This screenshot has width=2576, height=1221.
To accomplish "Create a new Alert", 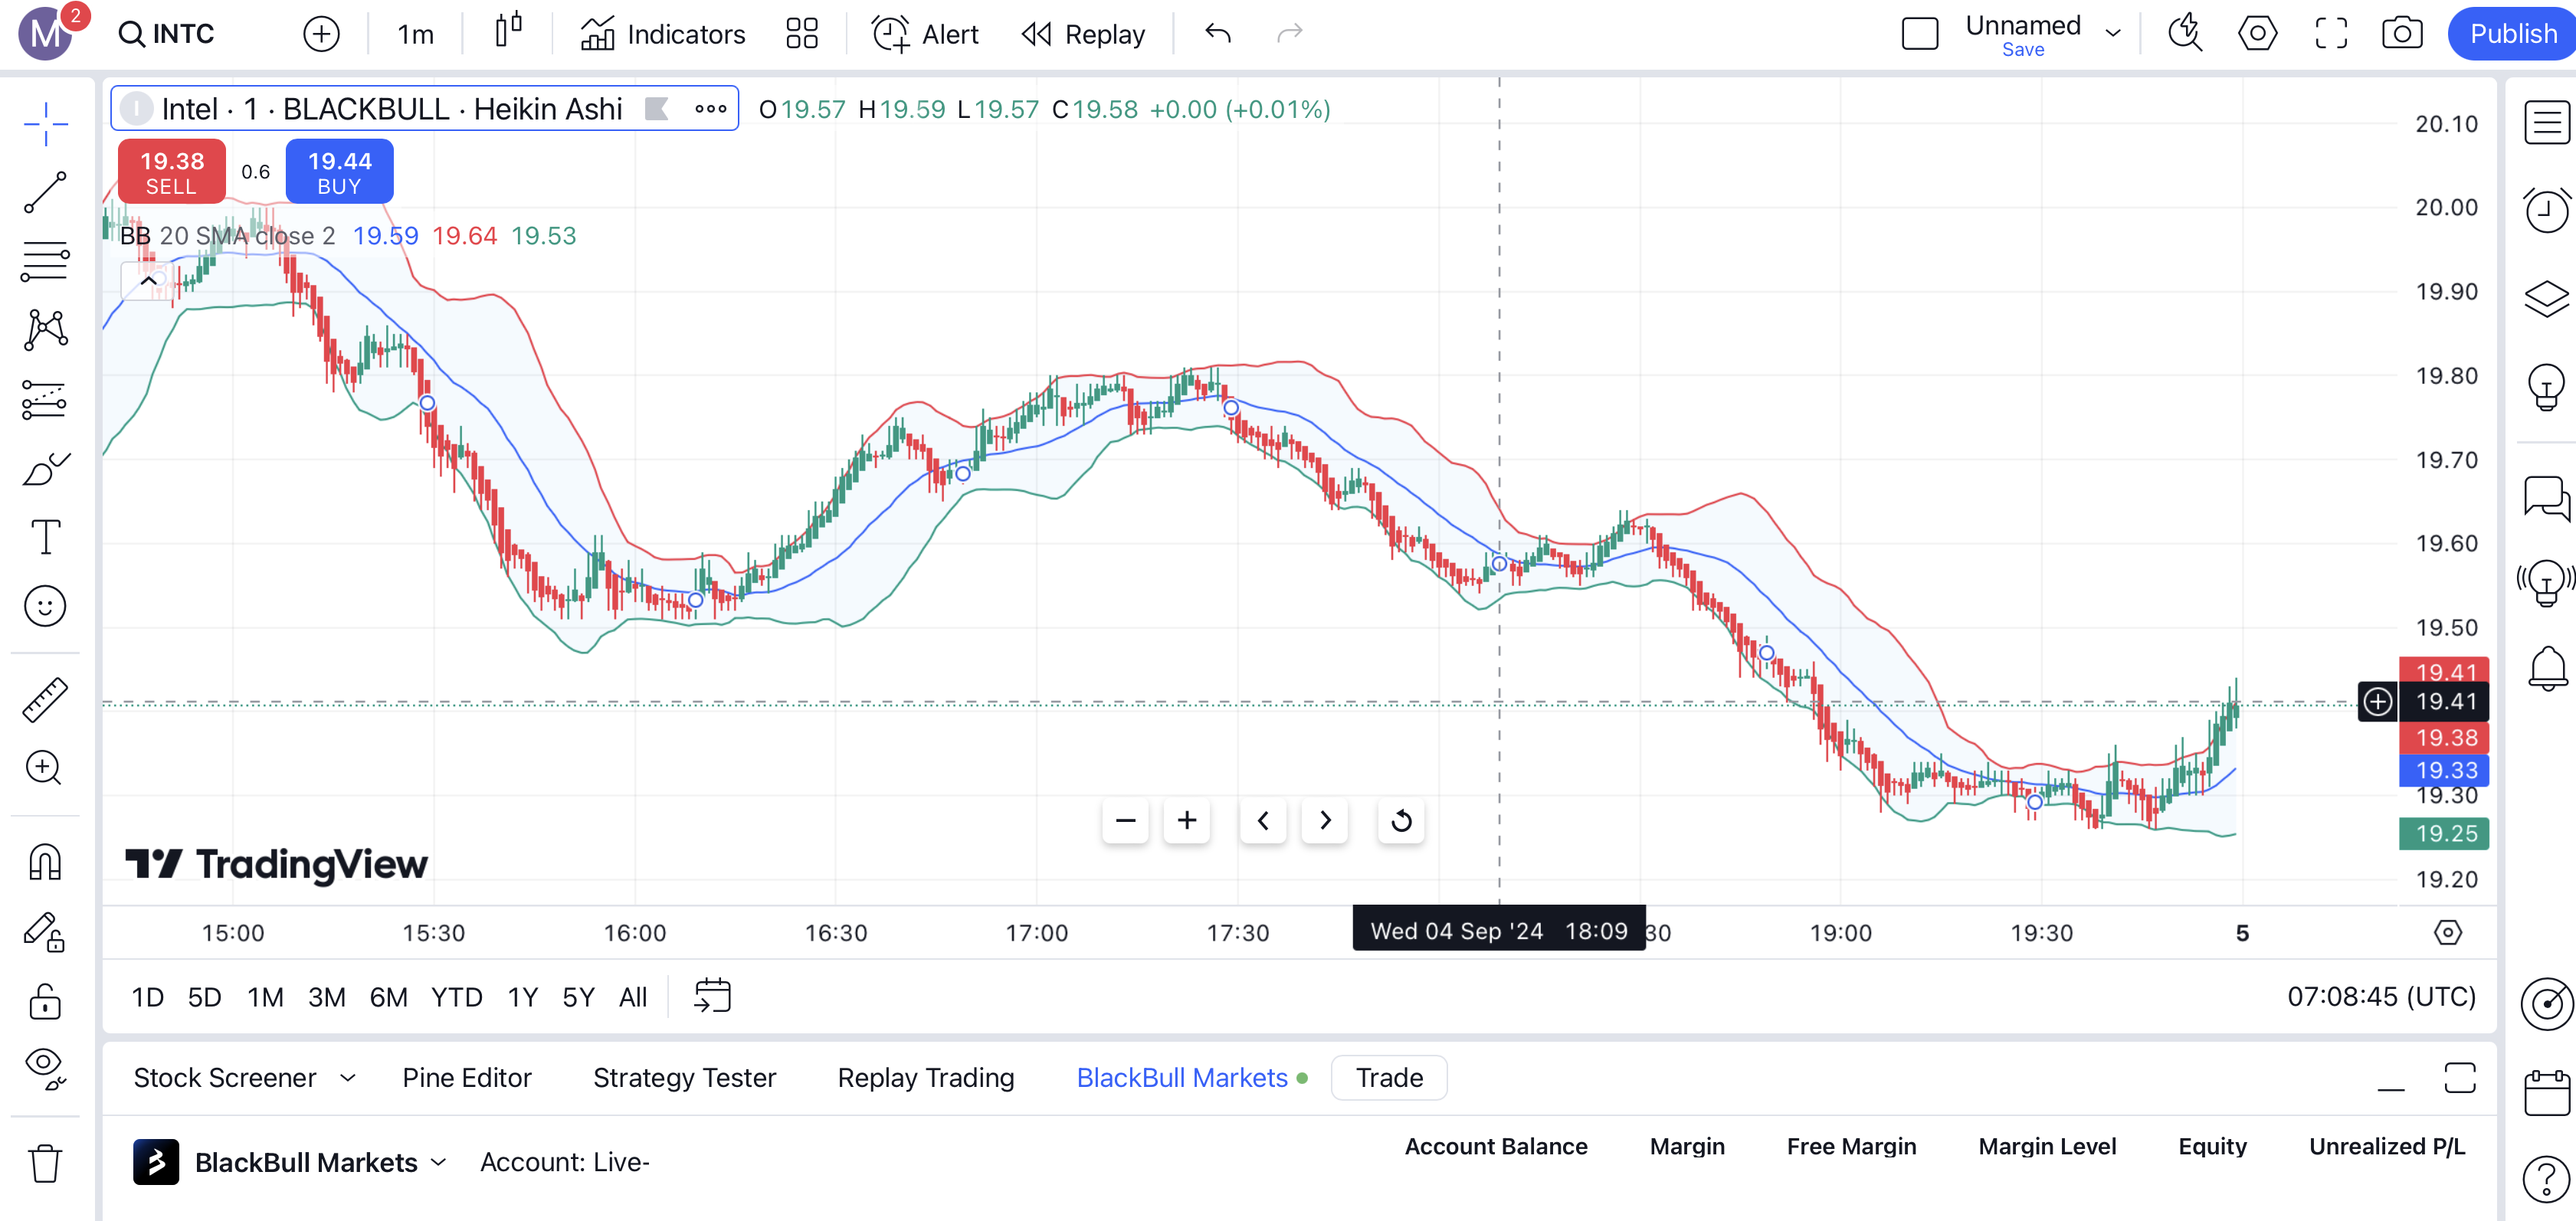I will 925,34.
